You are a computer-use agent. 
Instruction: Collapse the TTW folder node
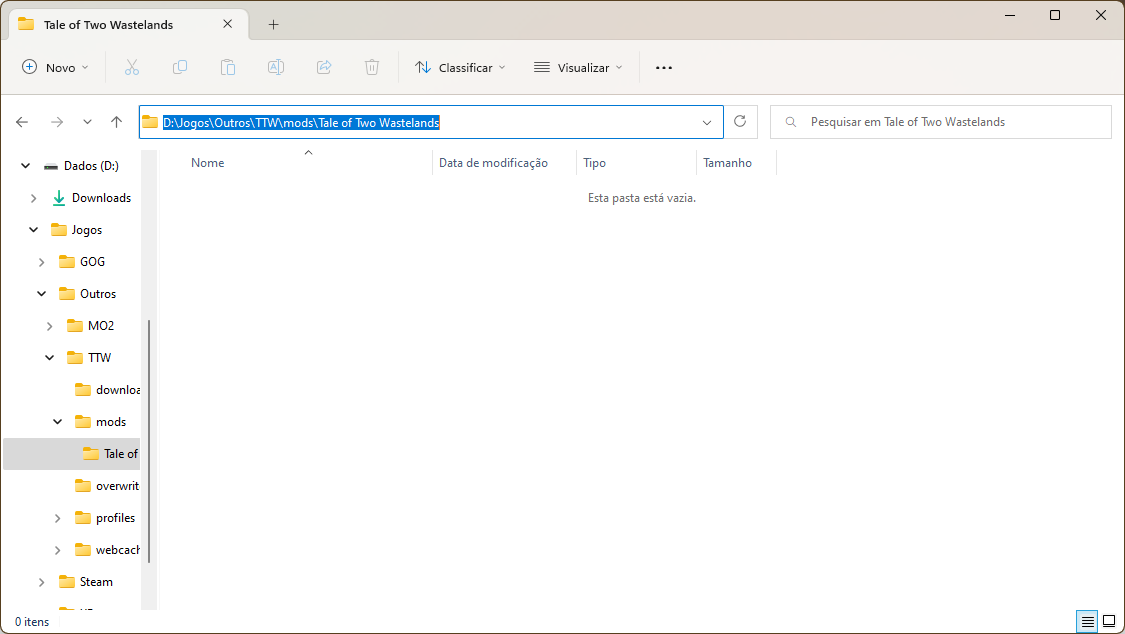coord(50,357)
